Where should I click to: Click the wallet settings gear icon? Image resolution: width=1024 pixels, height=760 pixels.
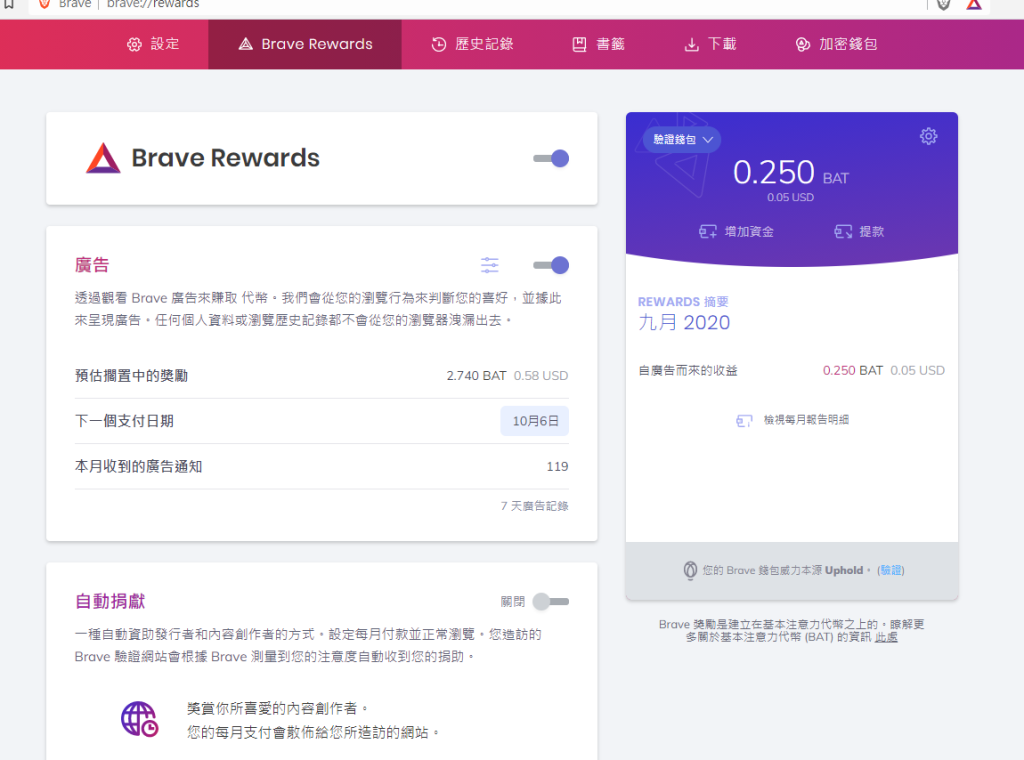(929, 136)
